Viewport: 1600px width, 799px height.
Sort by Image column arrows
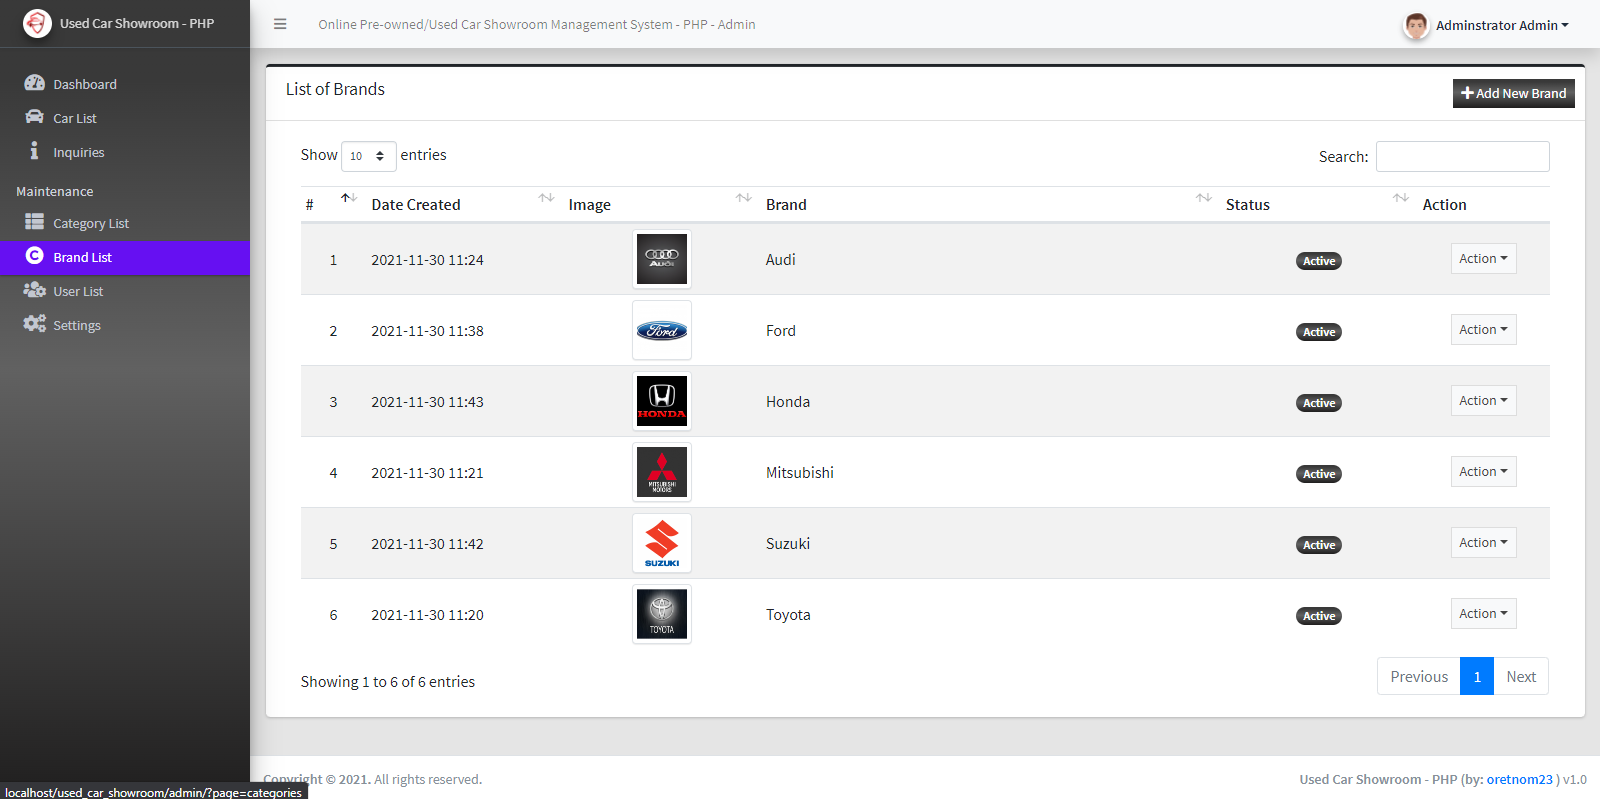click(x=744, y=198)
